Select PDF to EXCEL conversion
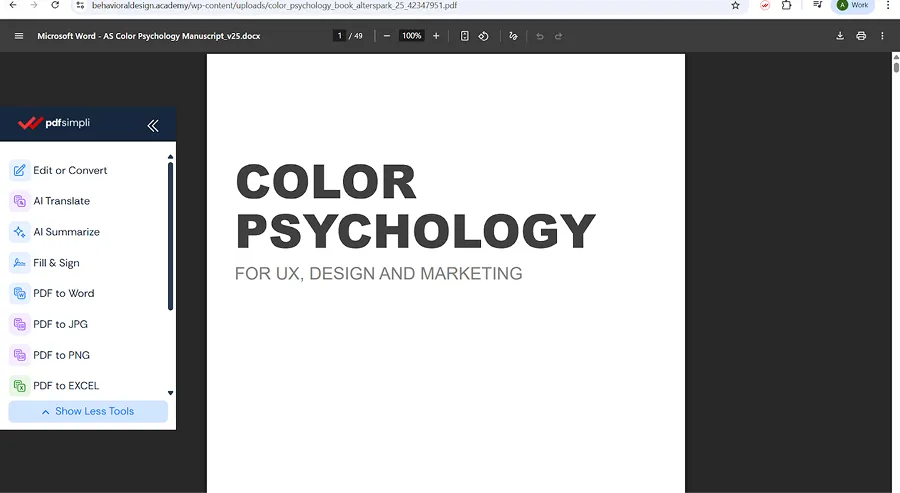This screenshot has height=493, width=900. [x=66, y=385]
